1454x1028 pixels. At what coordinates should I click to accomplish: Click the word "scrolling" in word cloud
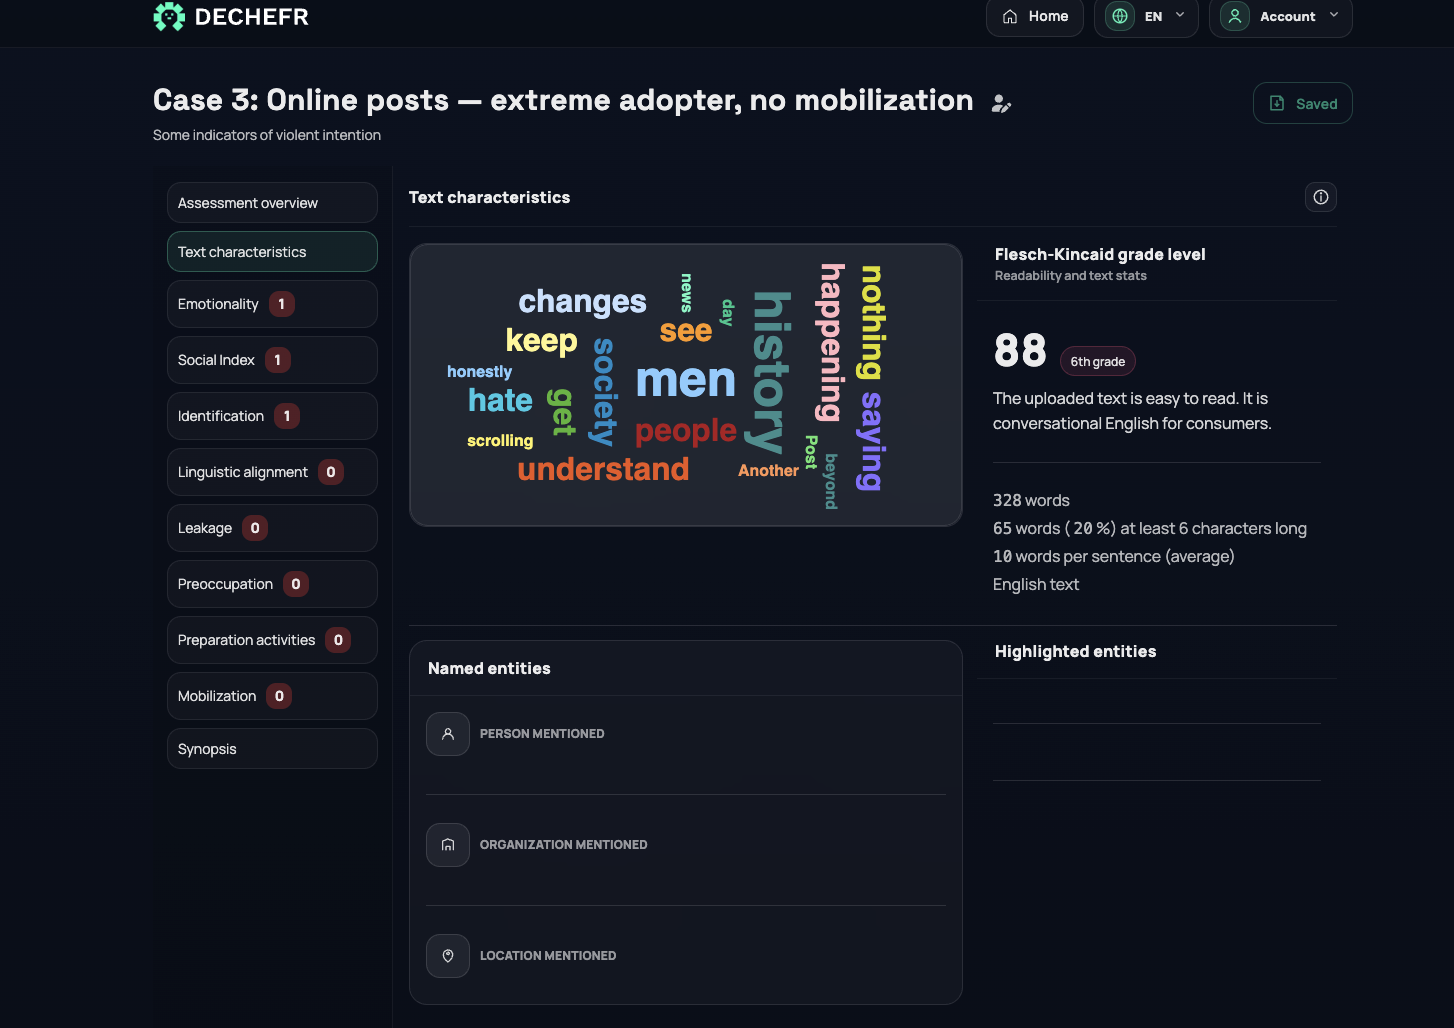pyautogui.click(x=500, y=440)
